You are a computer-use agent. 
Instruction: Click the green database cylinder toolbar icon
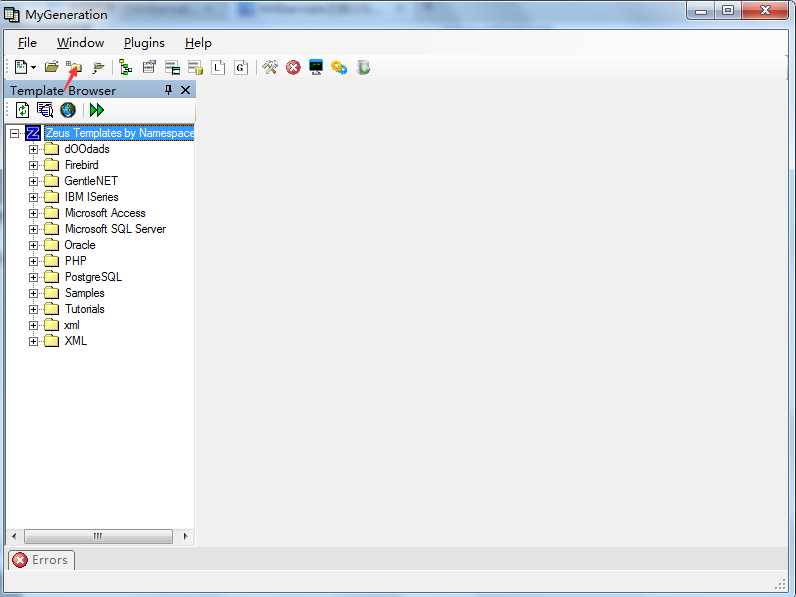click(363, 67)
